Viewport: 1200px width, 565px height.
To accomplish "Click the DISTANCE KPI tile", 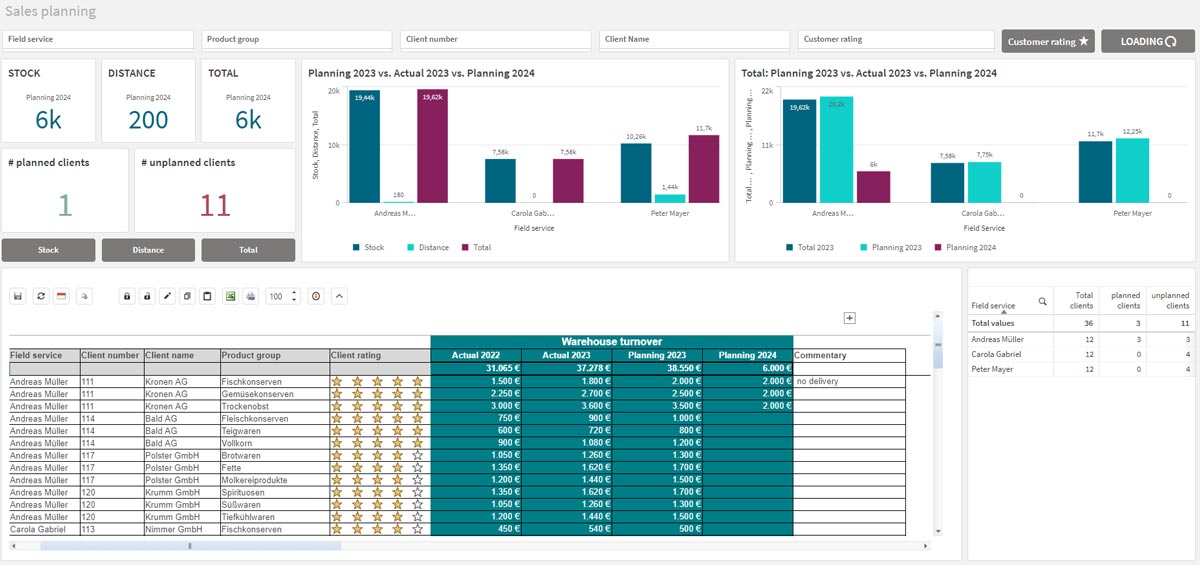I will click(x=148, y=100).
